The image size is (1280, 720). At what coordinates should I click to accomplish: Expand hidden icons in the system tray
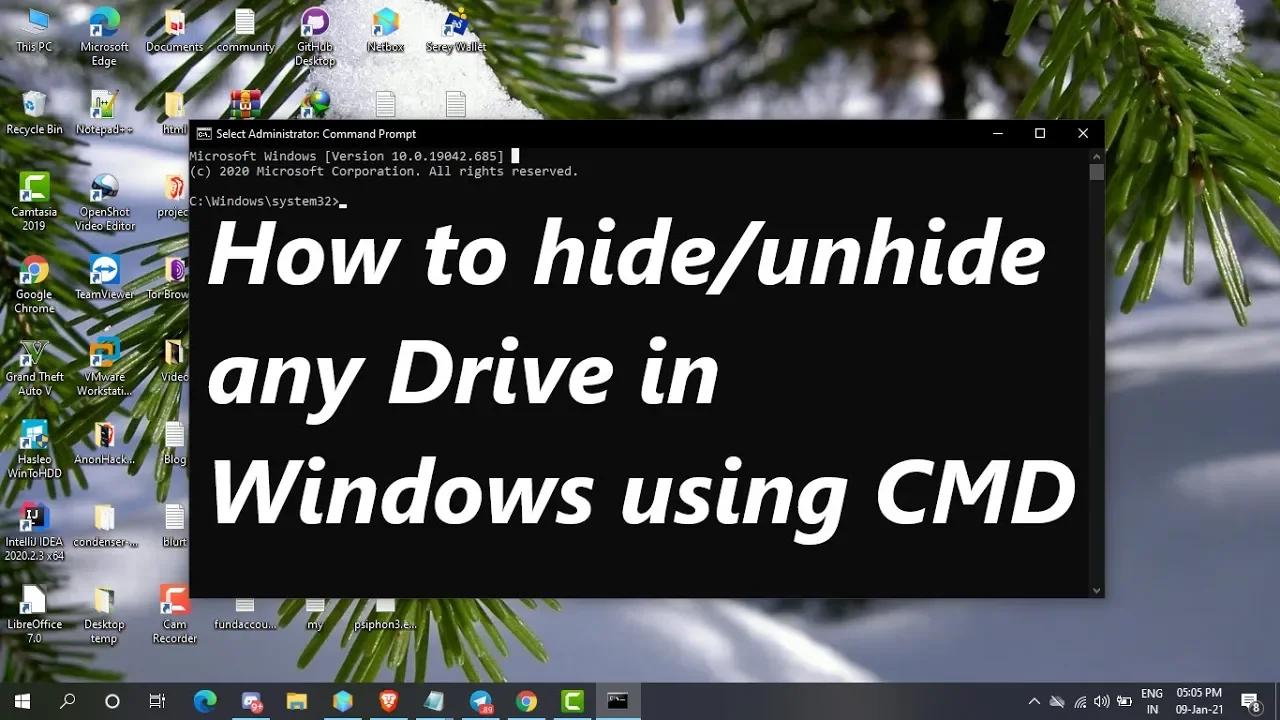pos(1035,701)
